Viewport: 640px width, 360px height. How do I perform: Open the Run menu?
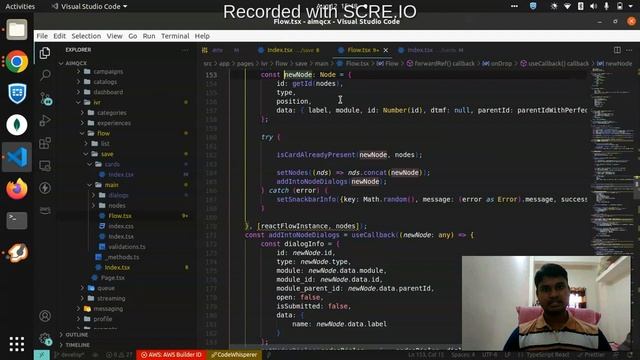pos(149,36)
